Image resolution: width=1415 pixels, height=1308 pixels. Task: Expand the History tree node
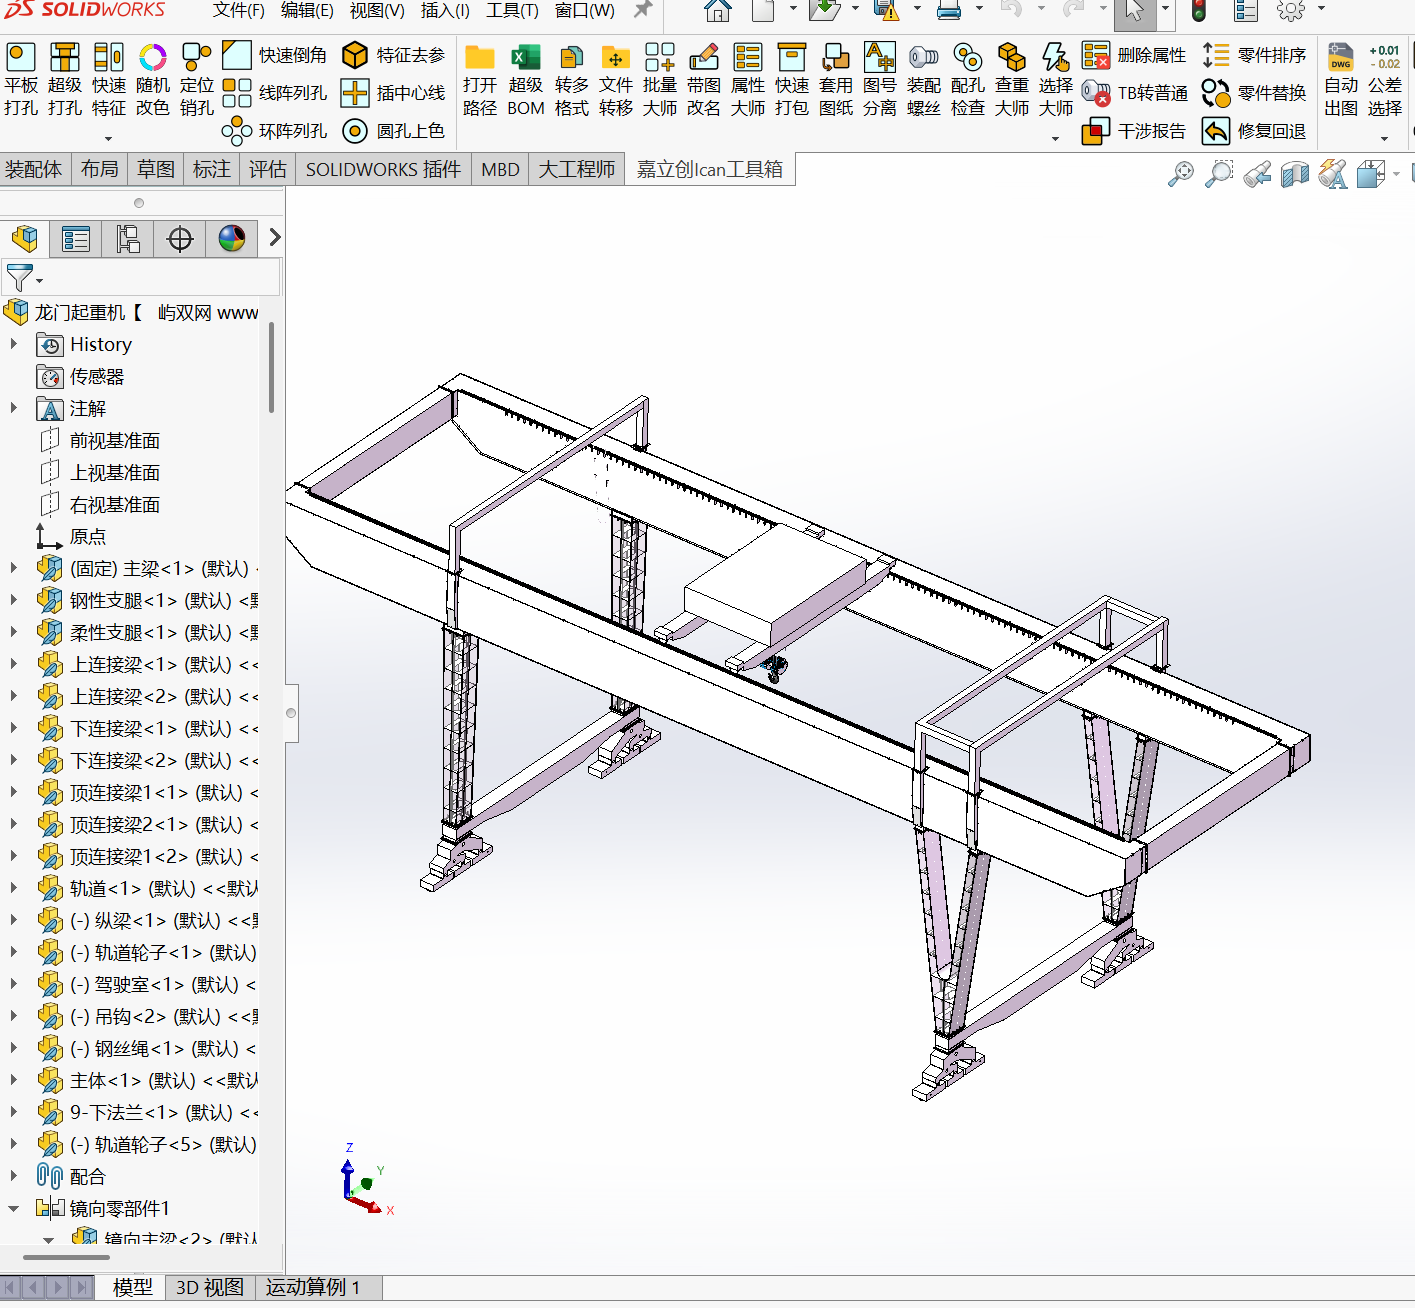point(14,344)
